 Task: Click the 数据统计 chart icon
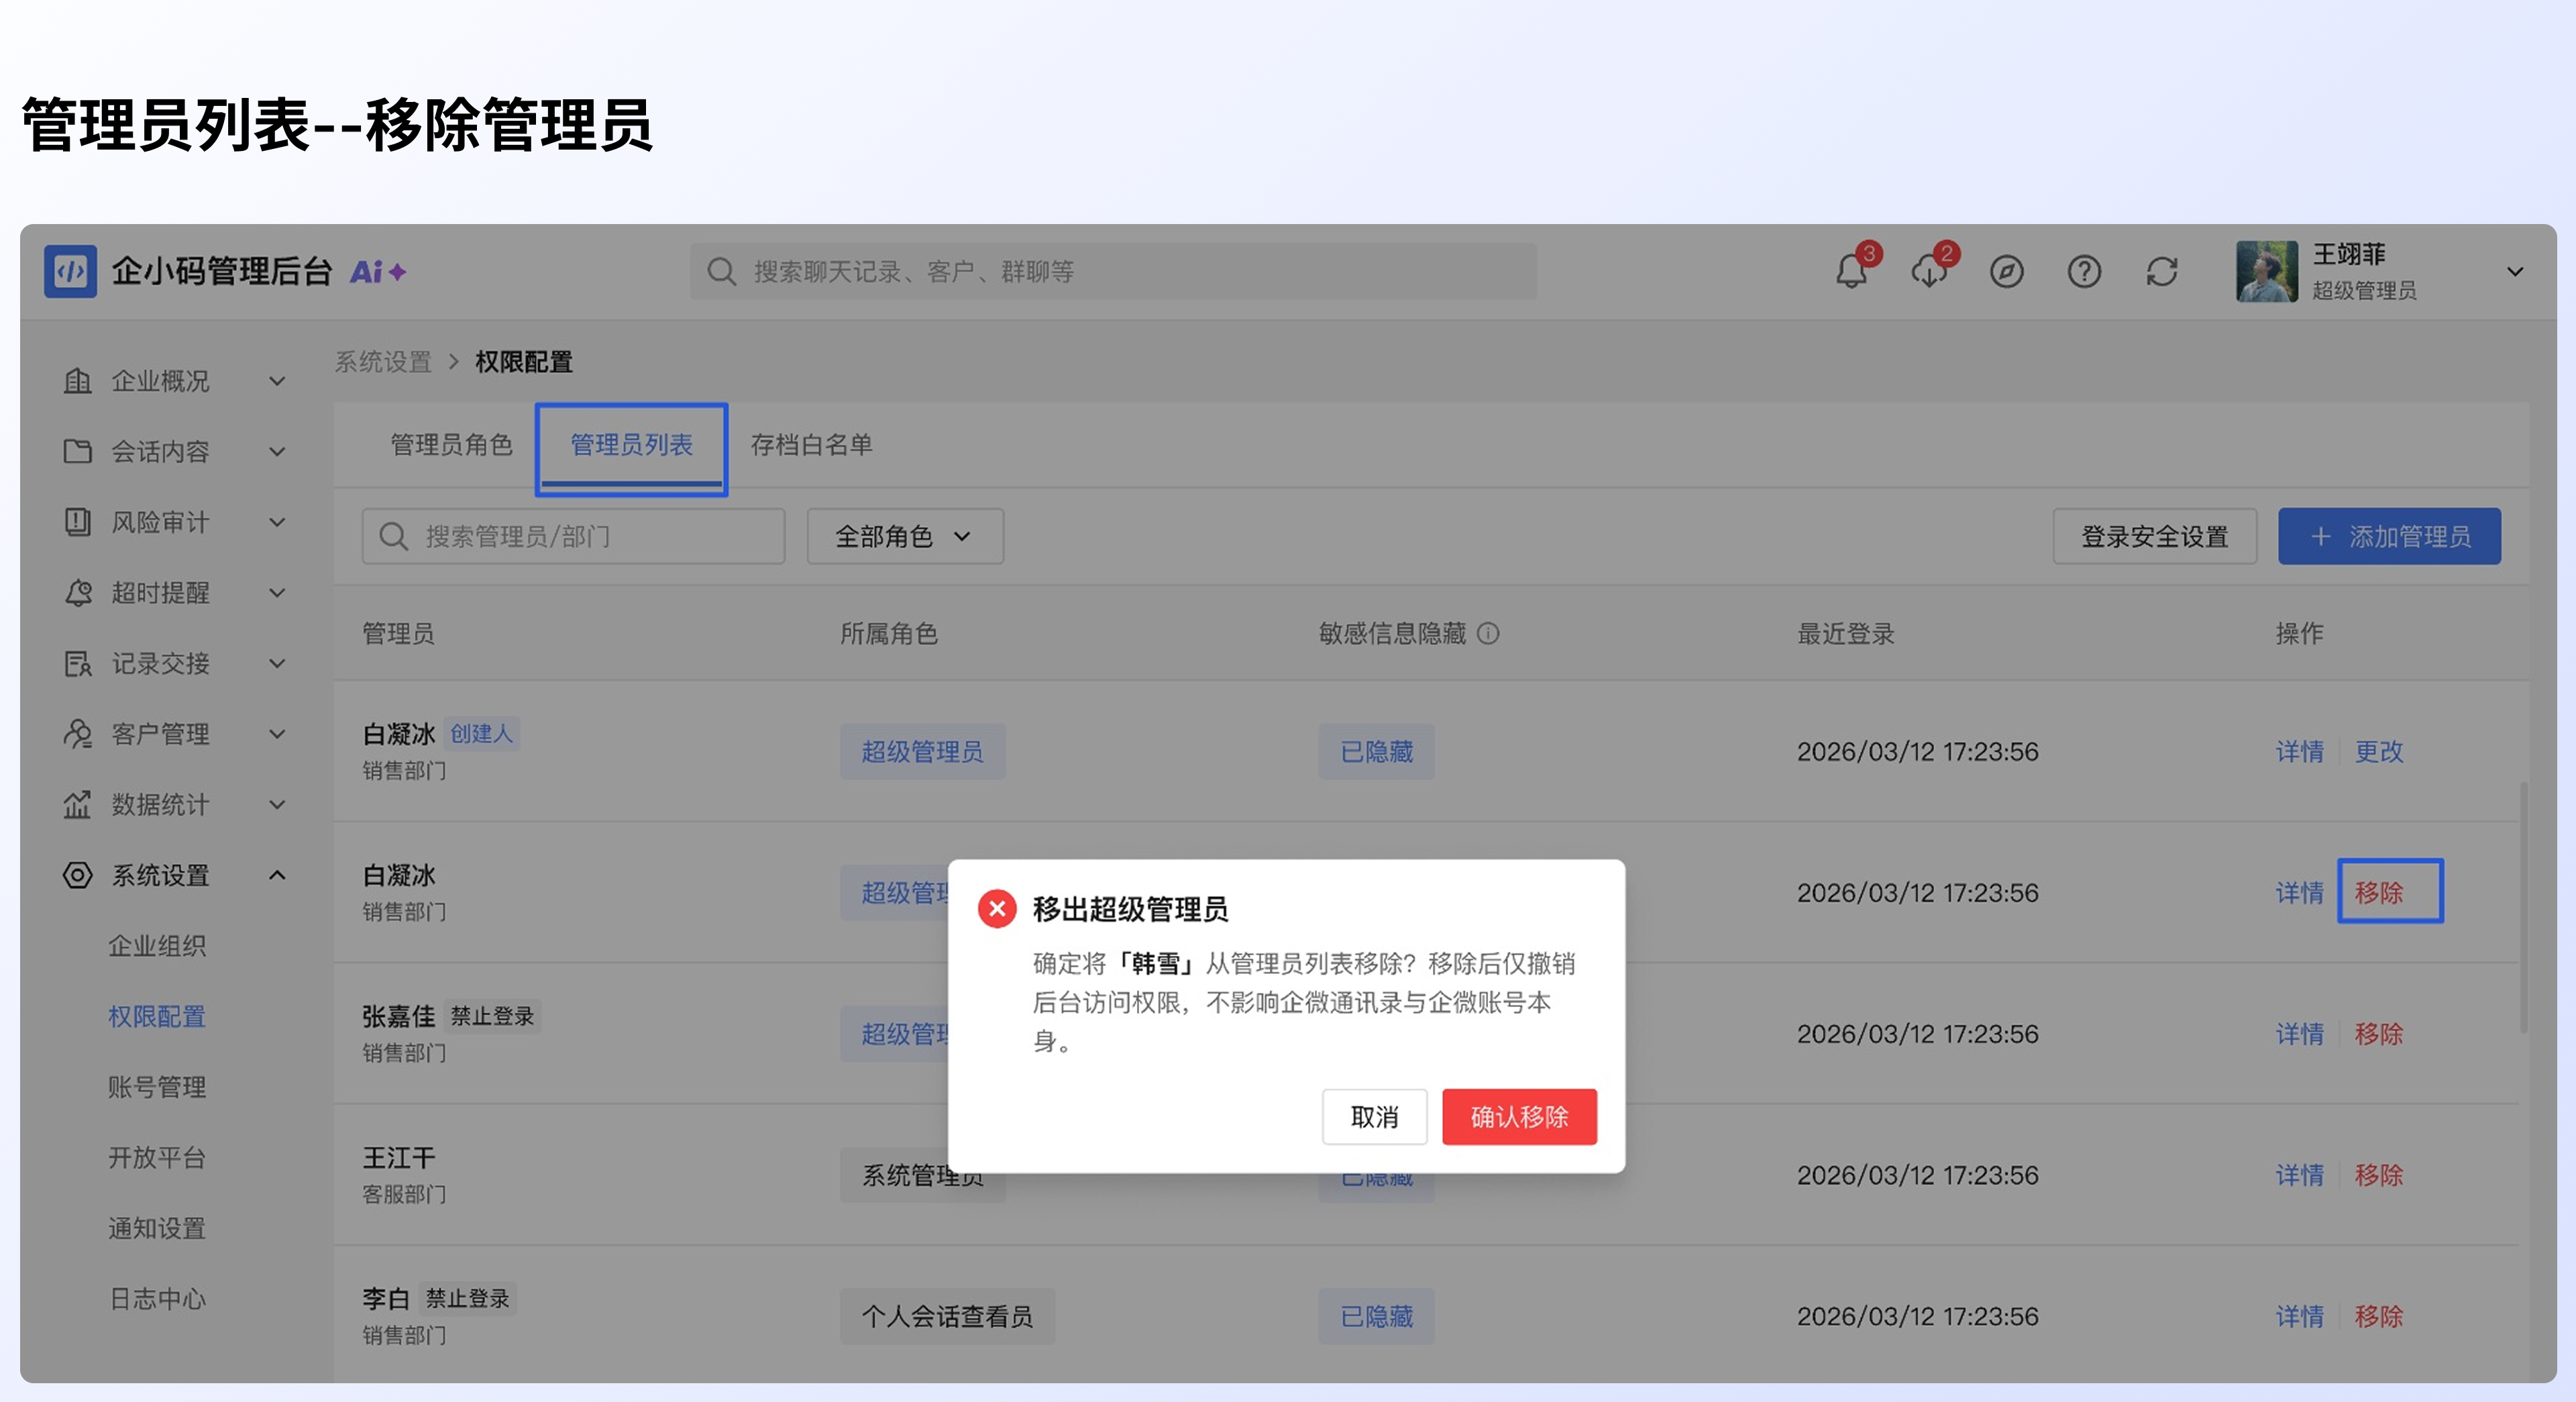click(x=77, y=804)
